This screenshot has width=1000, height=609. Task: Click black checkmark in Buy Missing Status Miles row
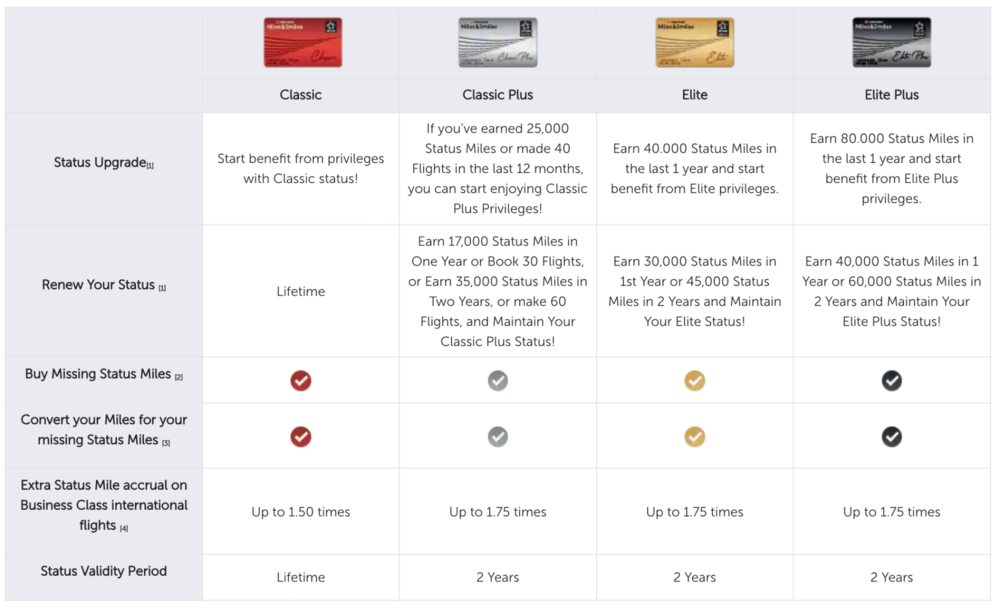point(891,380)
